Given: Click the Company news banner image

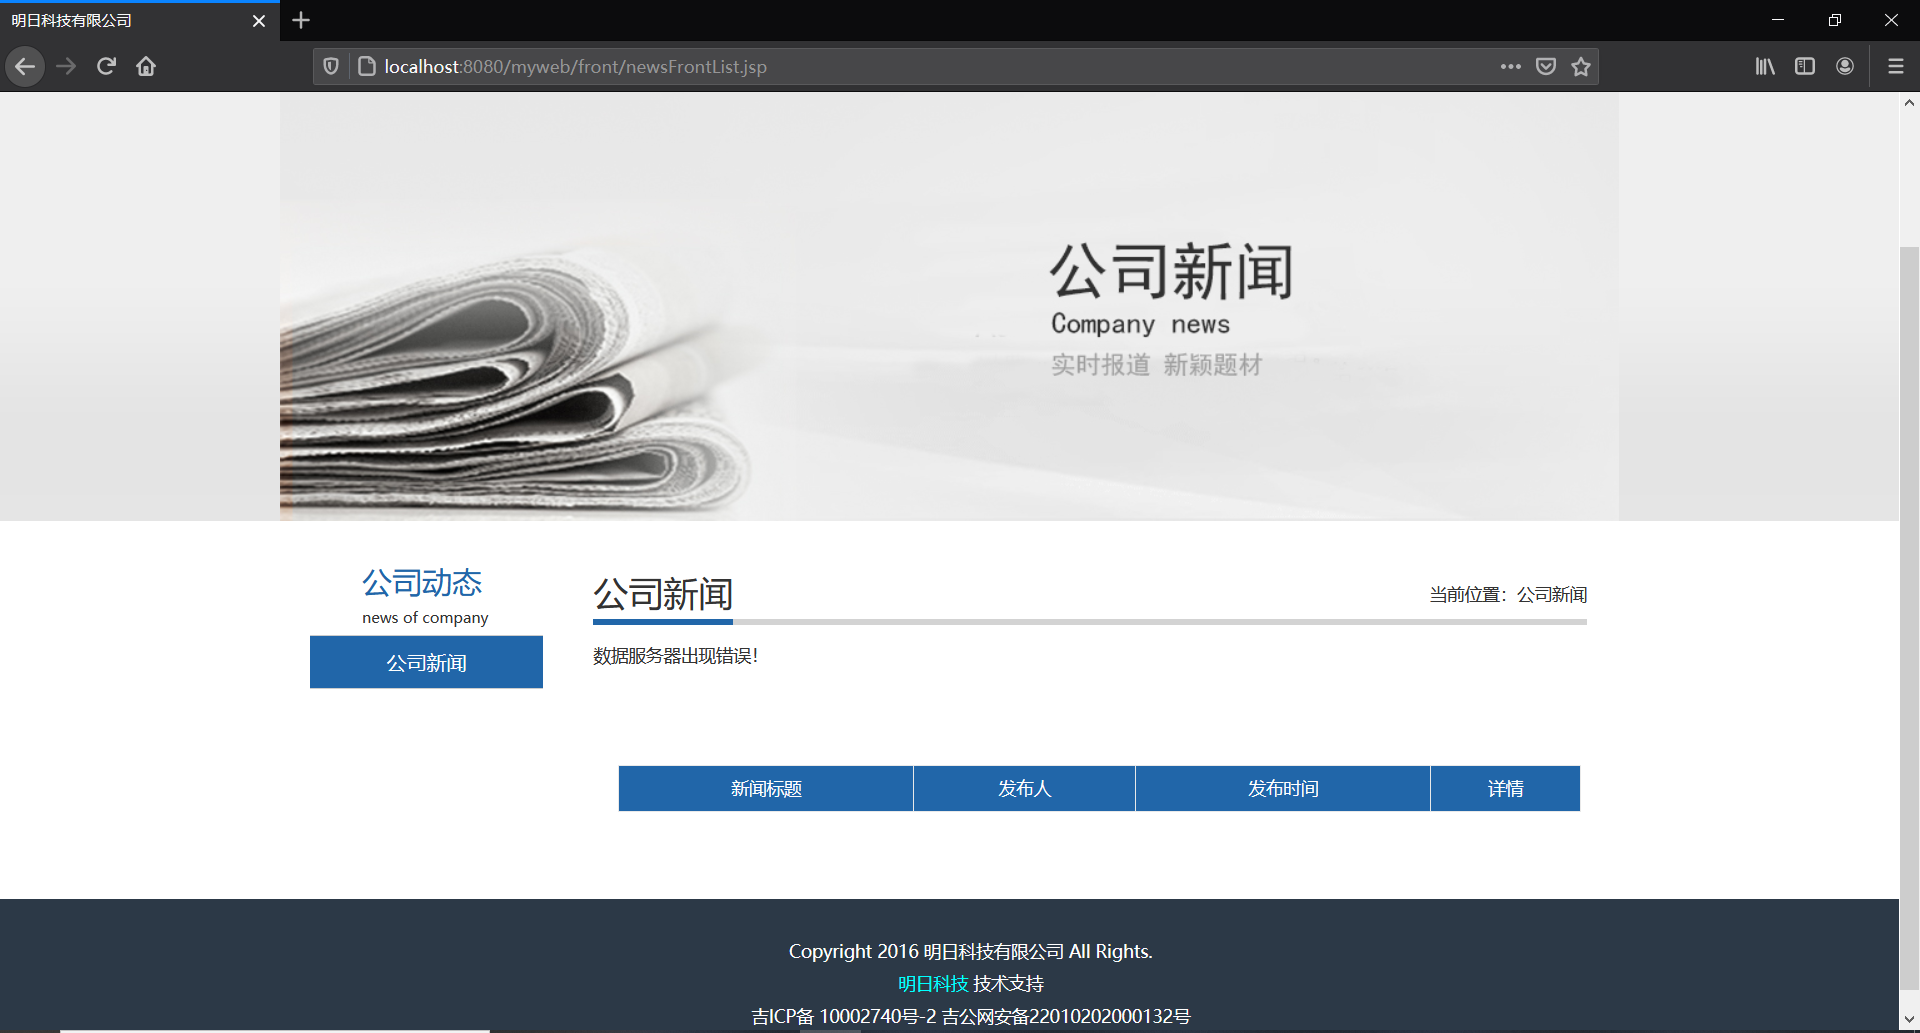Looking at the screenshot, I should pyautogui.click(x=949, y=307).
